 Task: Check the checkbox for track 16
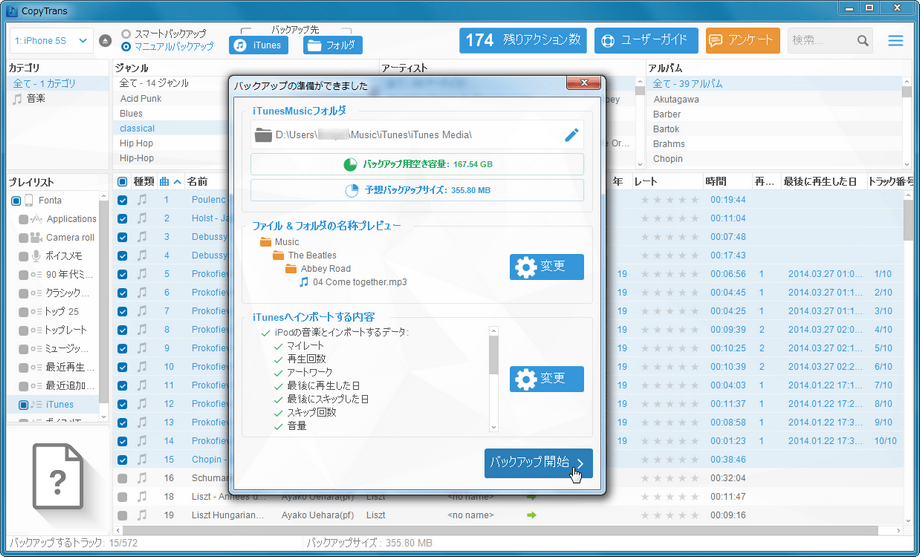122,478
